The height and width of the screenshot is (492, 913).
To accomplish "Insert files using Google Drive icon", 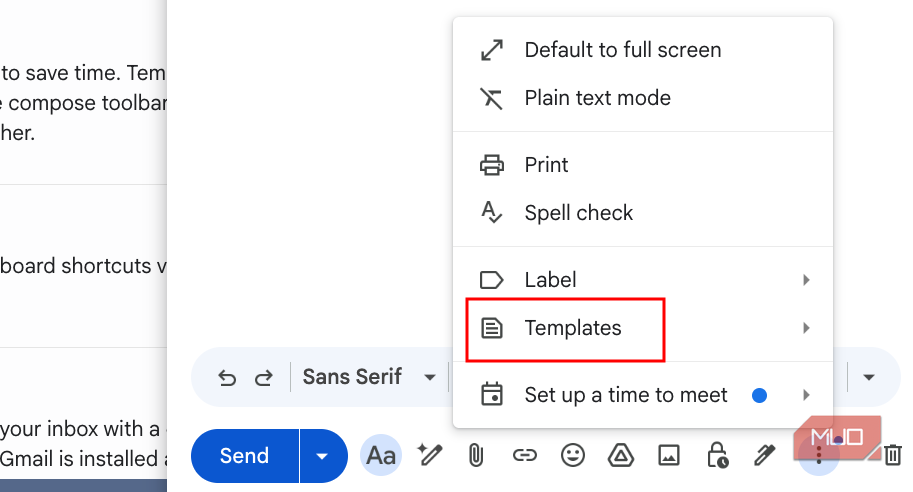I will (621, 455).
